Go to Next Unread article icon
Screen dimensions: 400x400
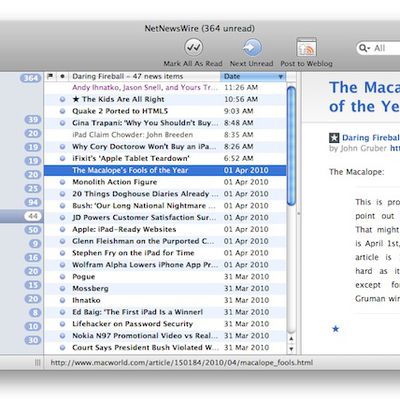pos(252,48)
